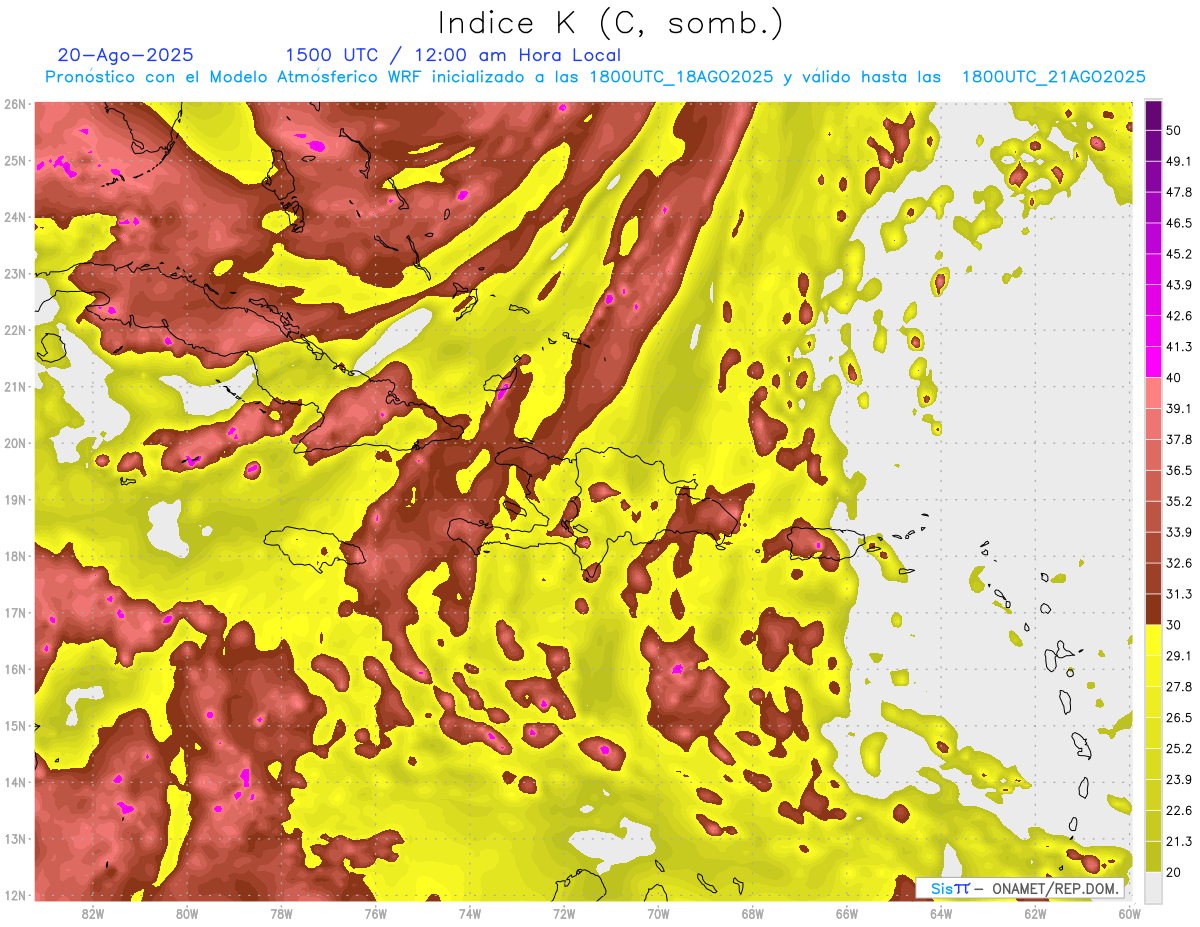
Task: Select the "33.9" legend value
Action: click(1178, 532)
